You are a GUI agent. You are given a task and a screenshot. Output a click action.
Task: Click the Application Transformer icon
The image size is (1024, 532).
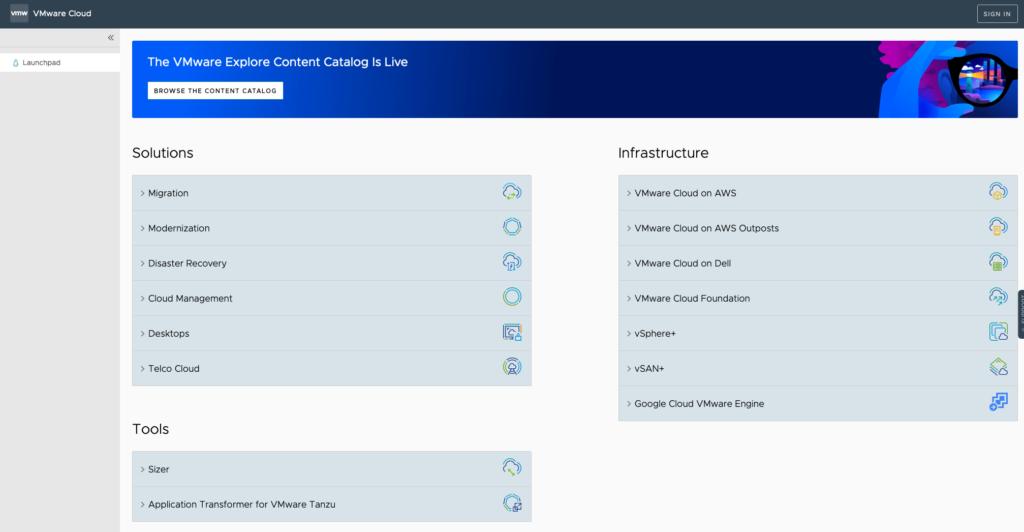click(x=512, y=503)
